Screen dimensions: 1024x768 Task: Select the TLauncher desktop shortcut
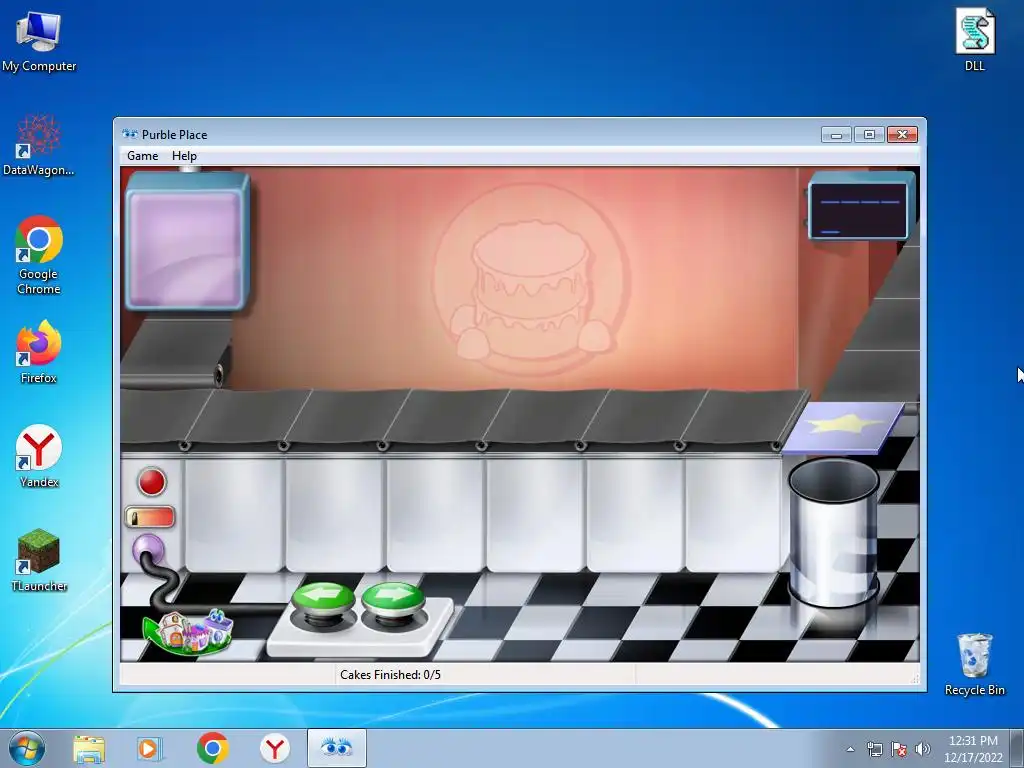point(39,560)
